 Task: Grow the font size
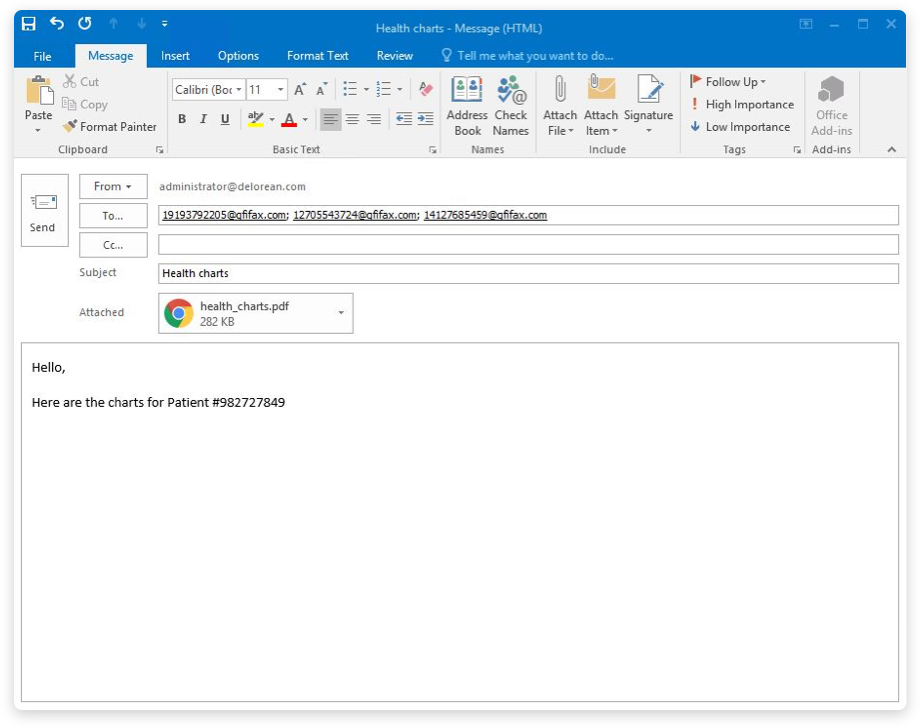point(299,90)
